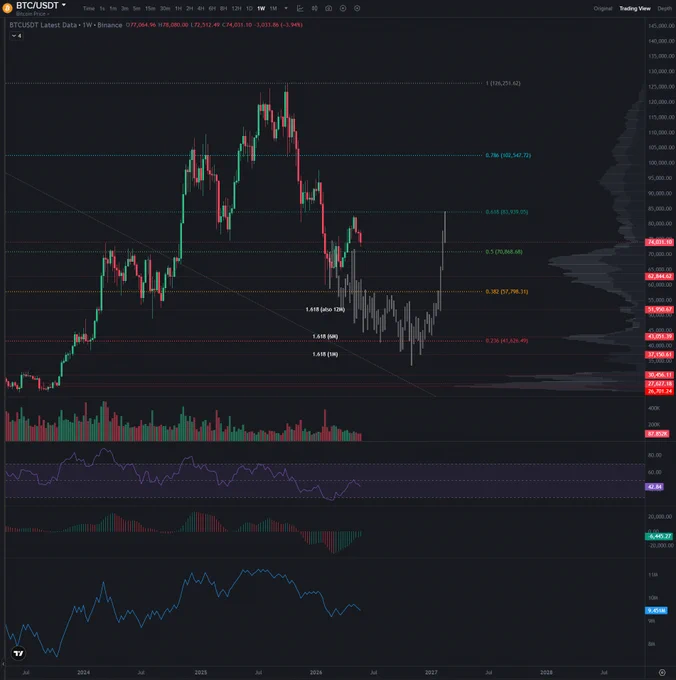Open the more timeframes dropdown arrow

click(286, 8)
